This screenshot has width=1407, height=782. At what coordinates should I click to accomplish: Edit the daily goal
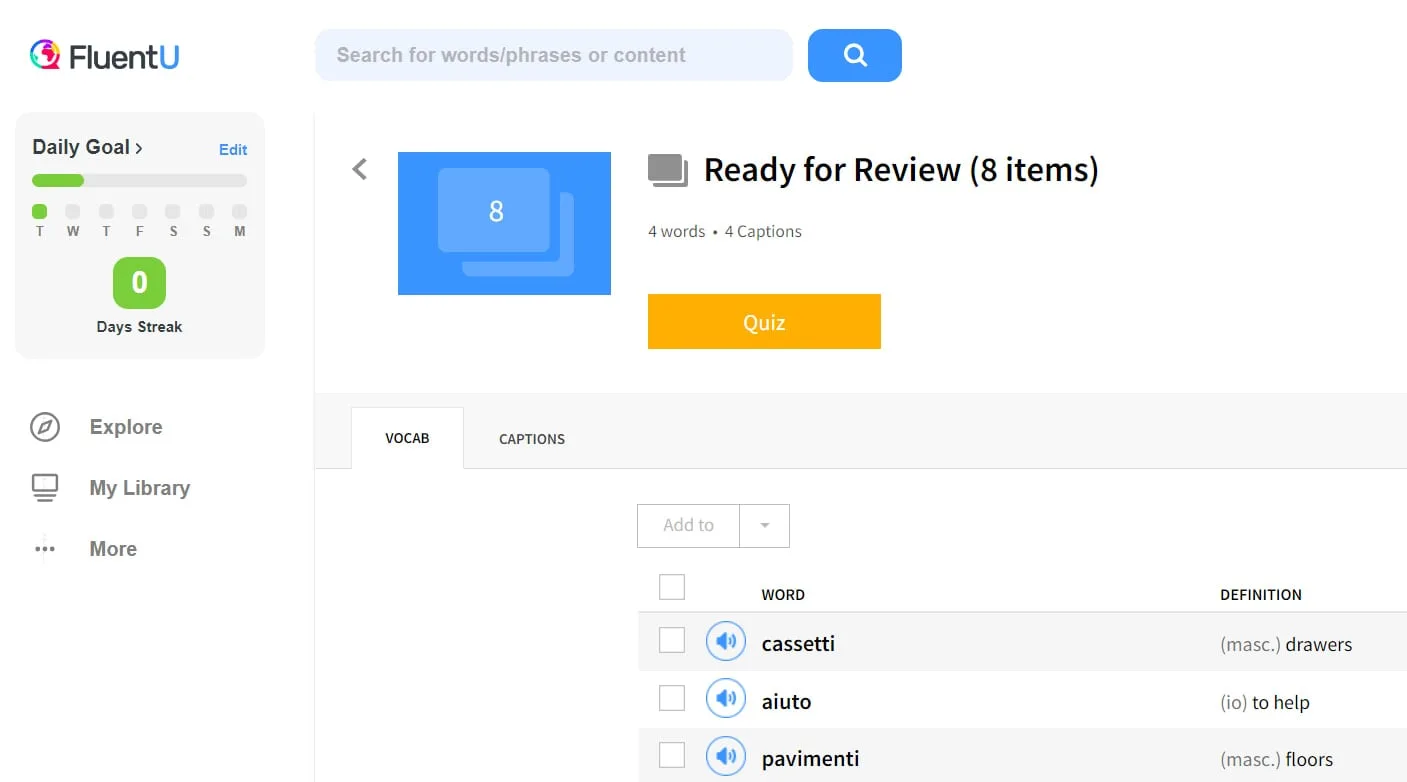tap(233, 150)
